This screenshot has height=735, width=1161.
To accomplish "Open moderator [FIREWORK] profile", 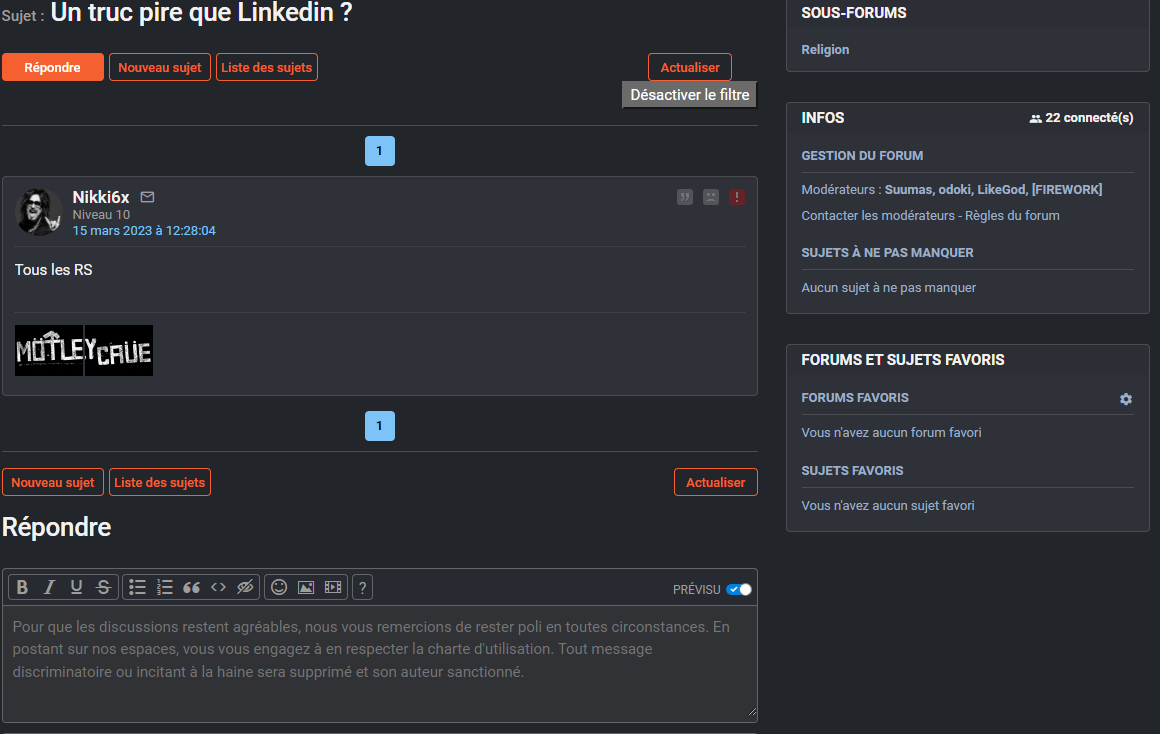I will click(x=1067, y=189).
